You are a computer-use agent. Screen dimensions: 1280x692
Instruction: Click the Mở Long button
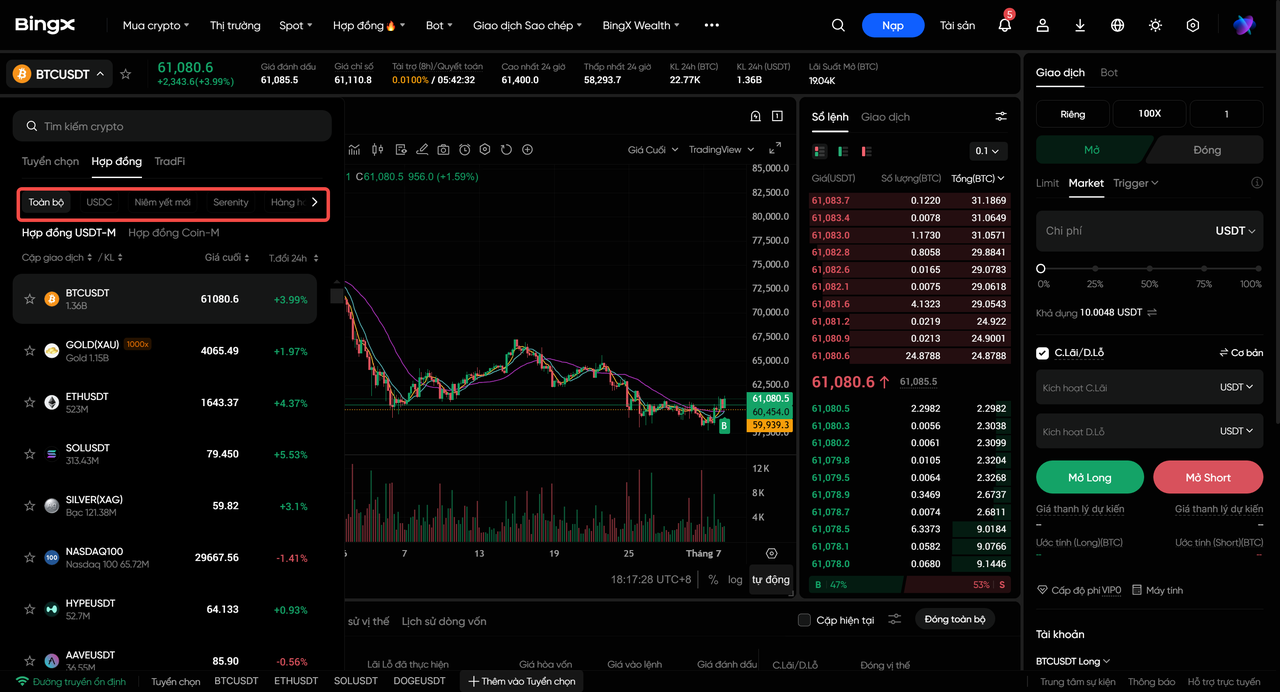[1090, 477]
